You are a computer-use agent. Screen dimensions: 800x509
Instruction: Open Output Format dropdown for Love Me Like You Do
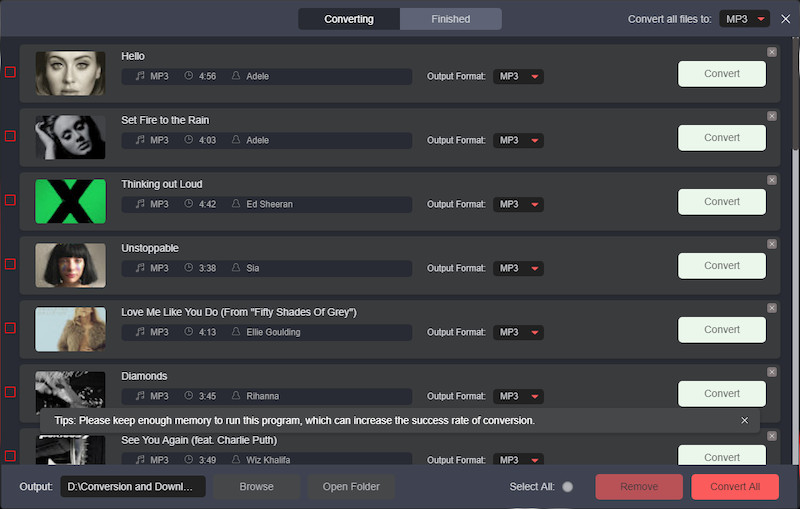(x=518, y=333)
